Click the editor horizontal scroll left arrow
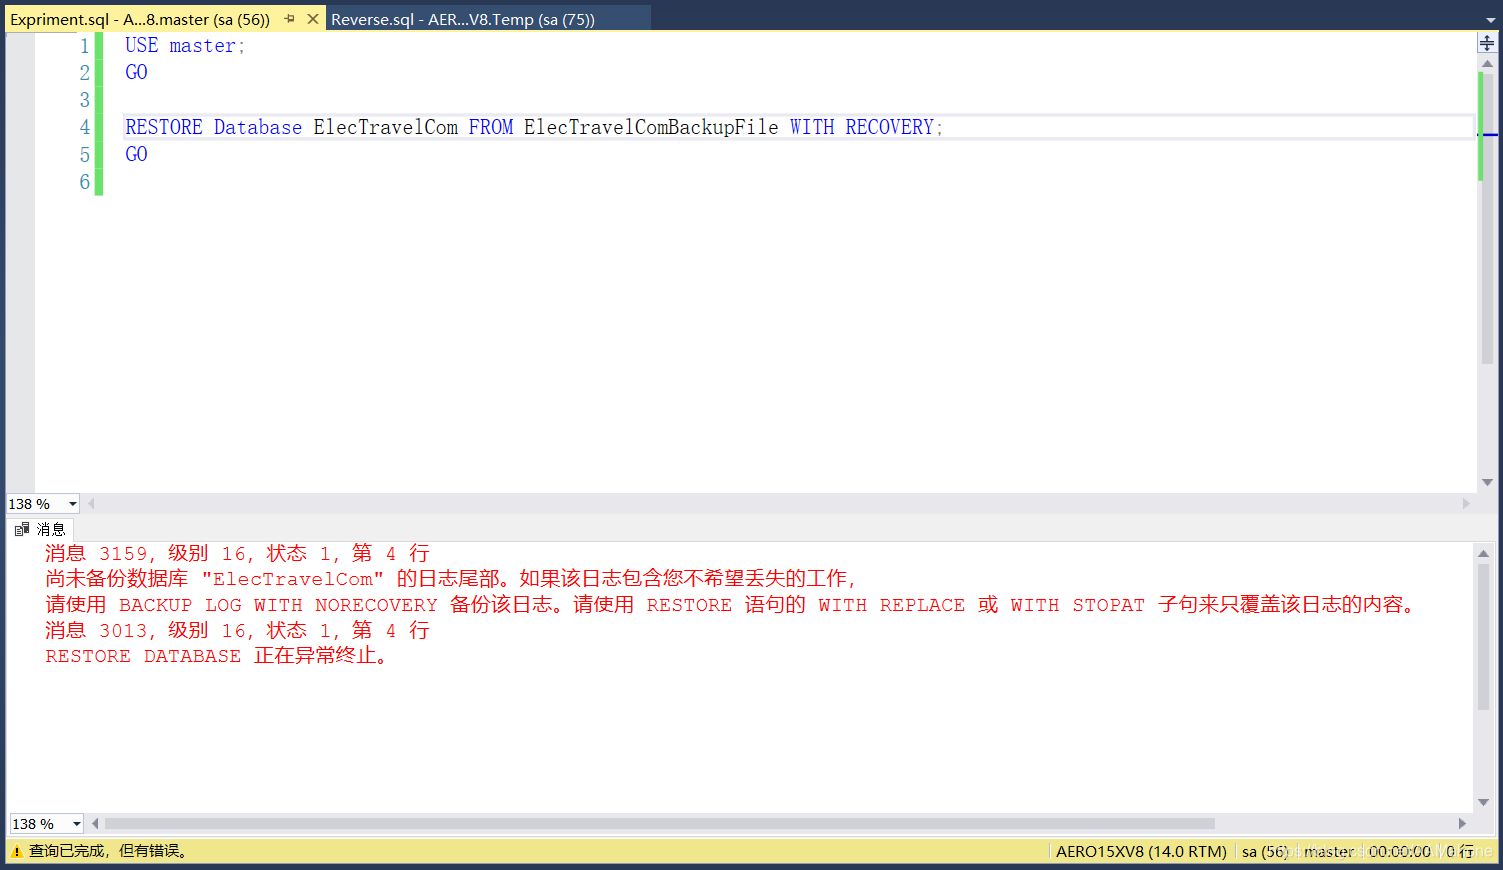Image resolution: width=1503 pixels, height=870 pixels. coord(91,504)
